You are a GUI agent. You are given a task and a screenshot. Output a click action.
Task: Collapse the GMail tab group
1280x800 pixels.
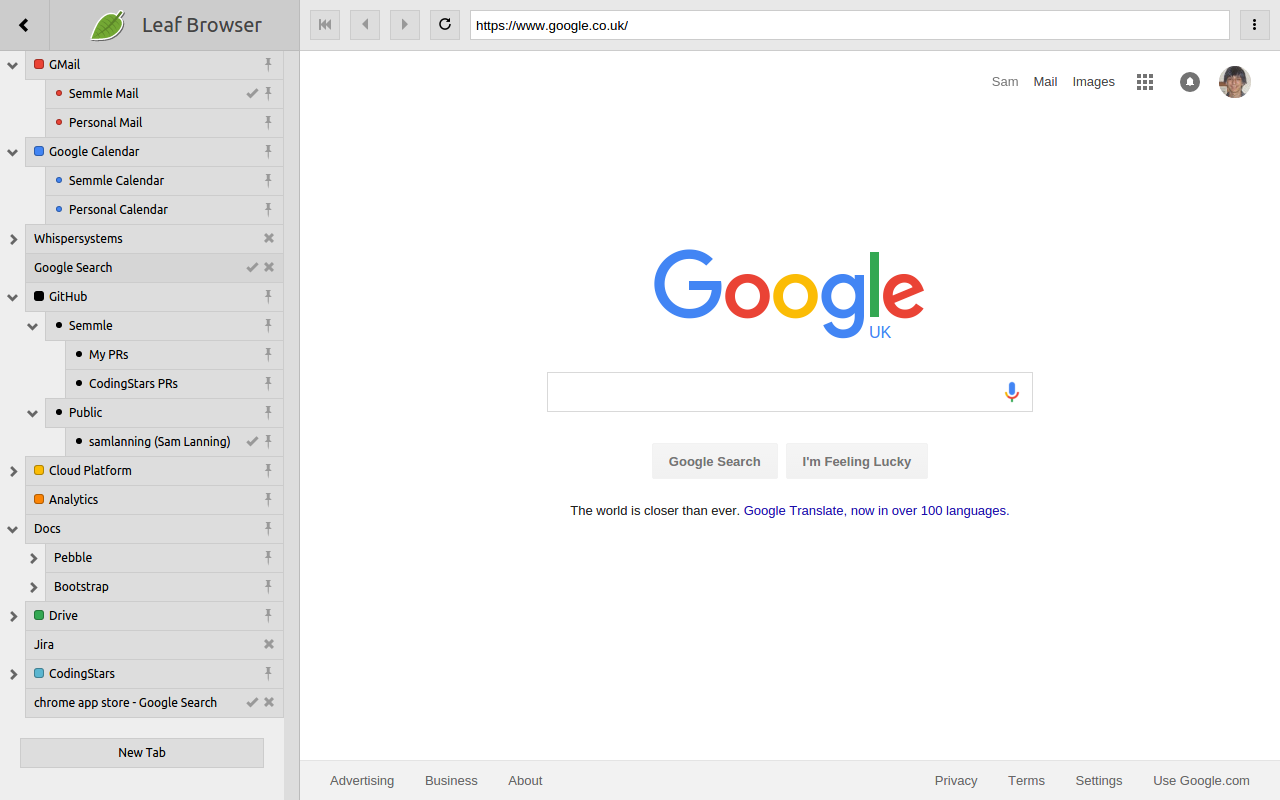point(12,64)
